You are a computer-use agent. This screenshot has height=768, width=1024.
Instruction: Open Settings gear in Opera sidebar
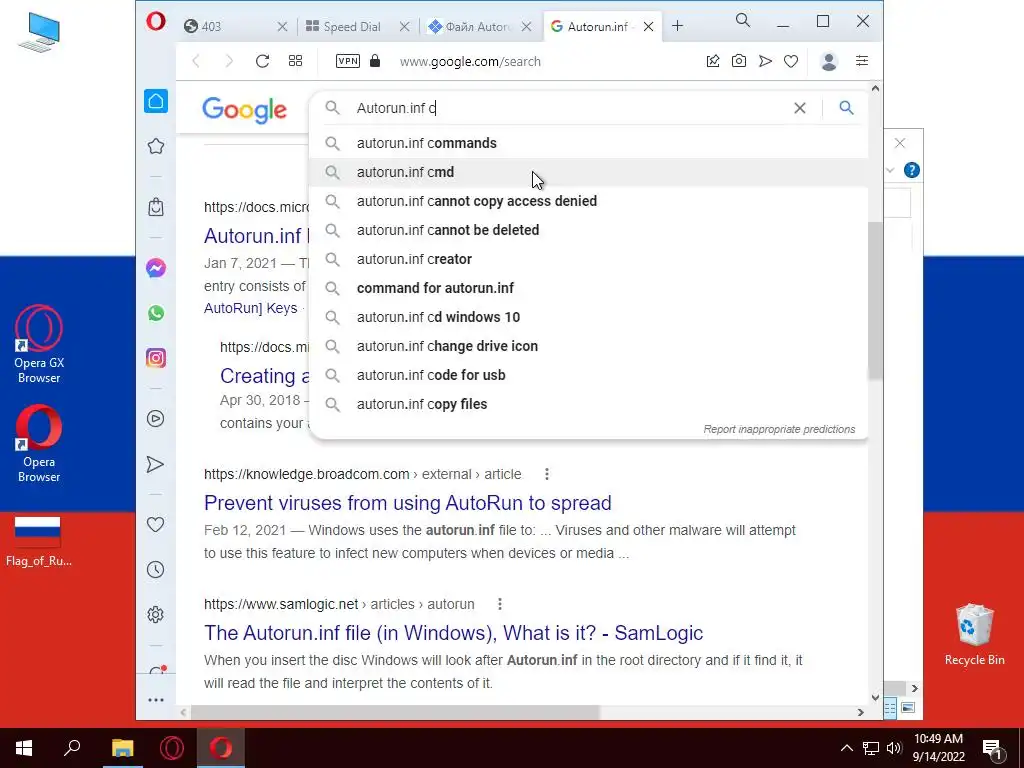click(155, 615)
